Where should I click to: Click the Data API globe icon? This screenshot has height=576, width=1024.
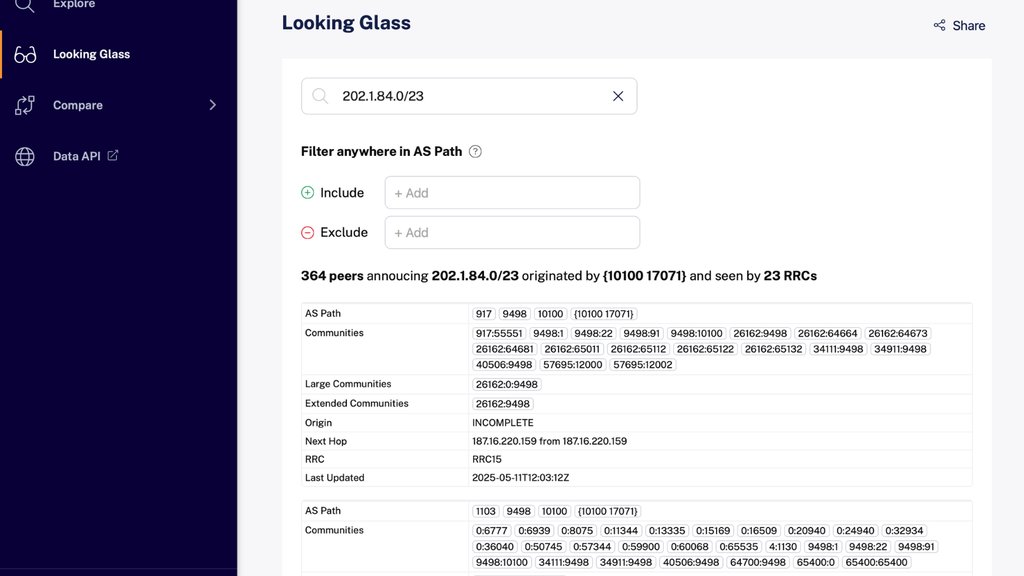pyautogui.click(x=24, y=155)
